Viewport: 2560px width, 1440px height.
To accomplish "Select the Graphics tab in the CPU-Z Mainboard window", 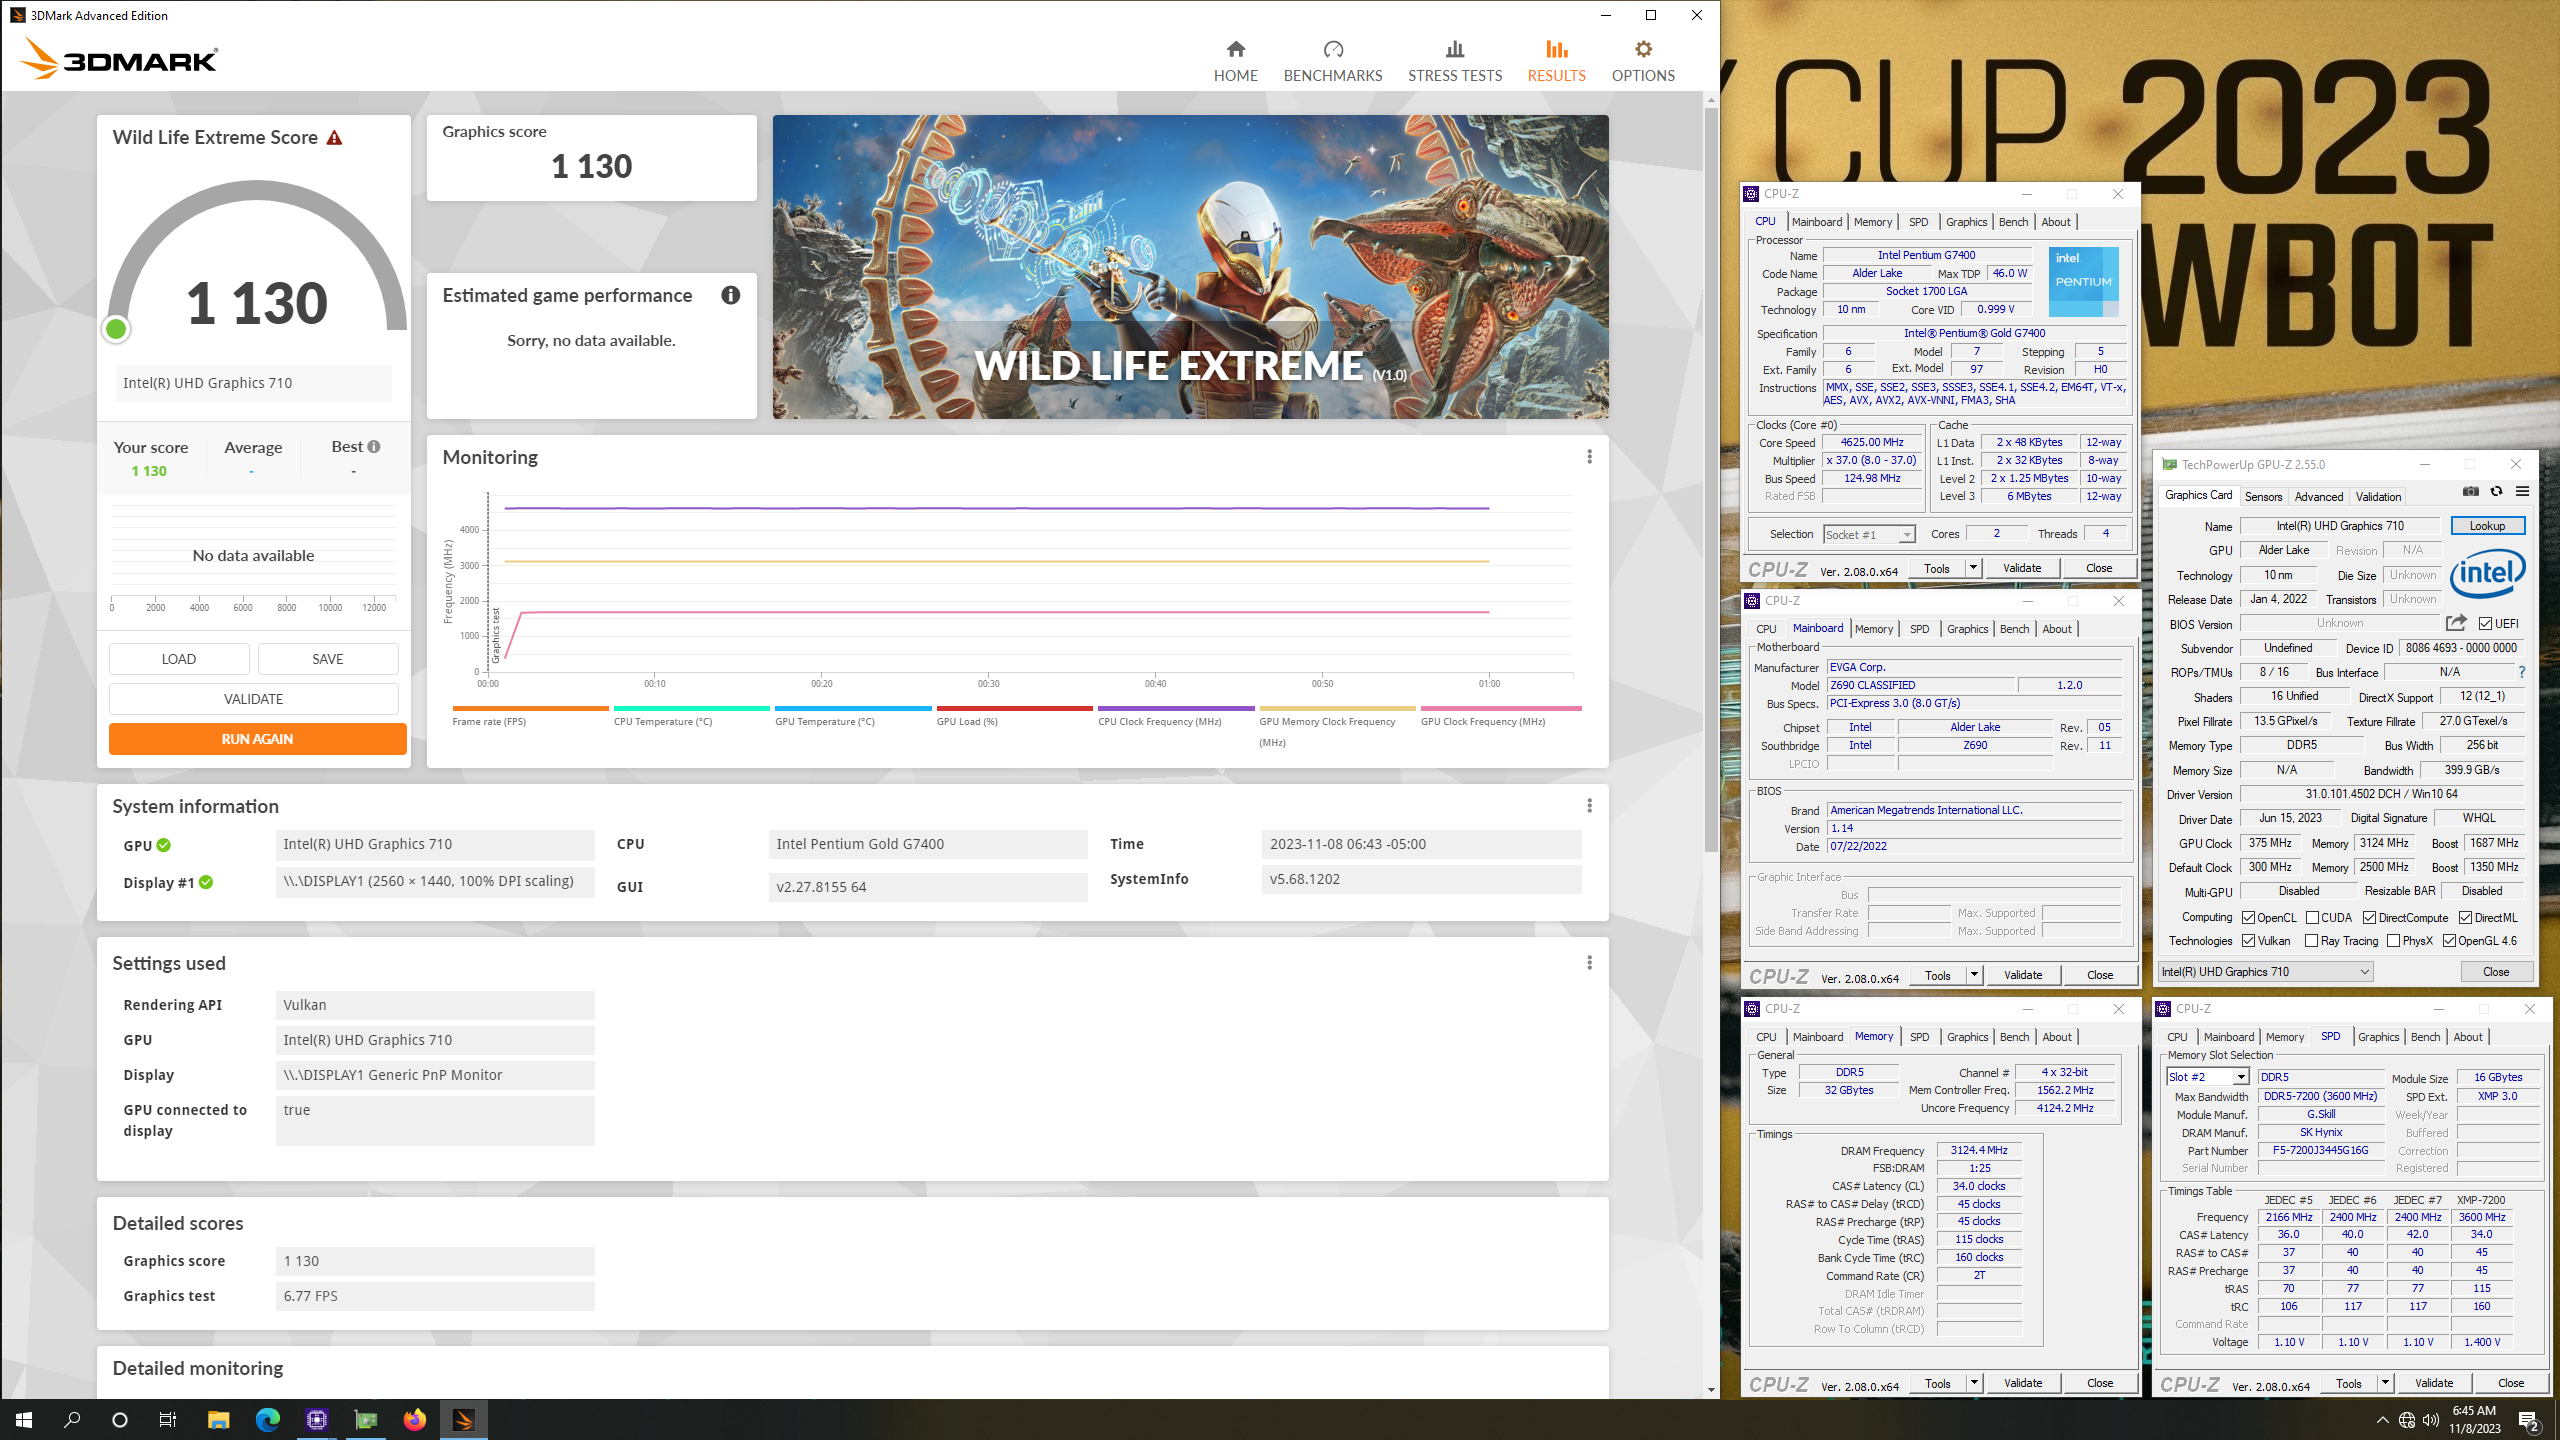I will point(1967,629).
